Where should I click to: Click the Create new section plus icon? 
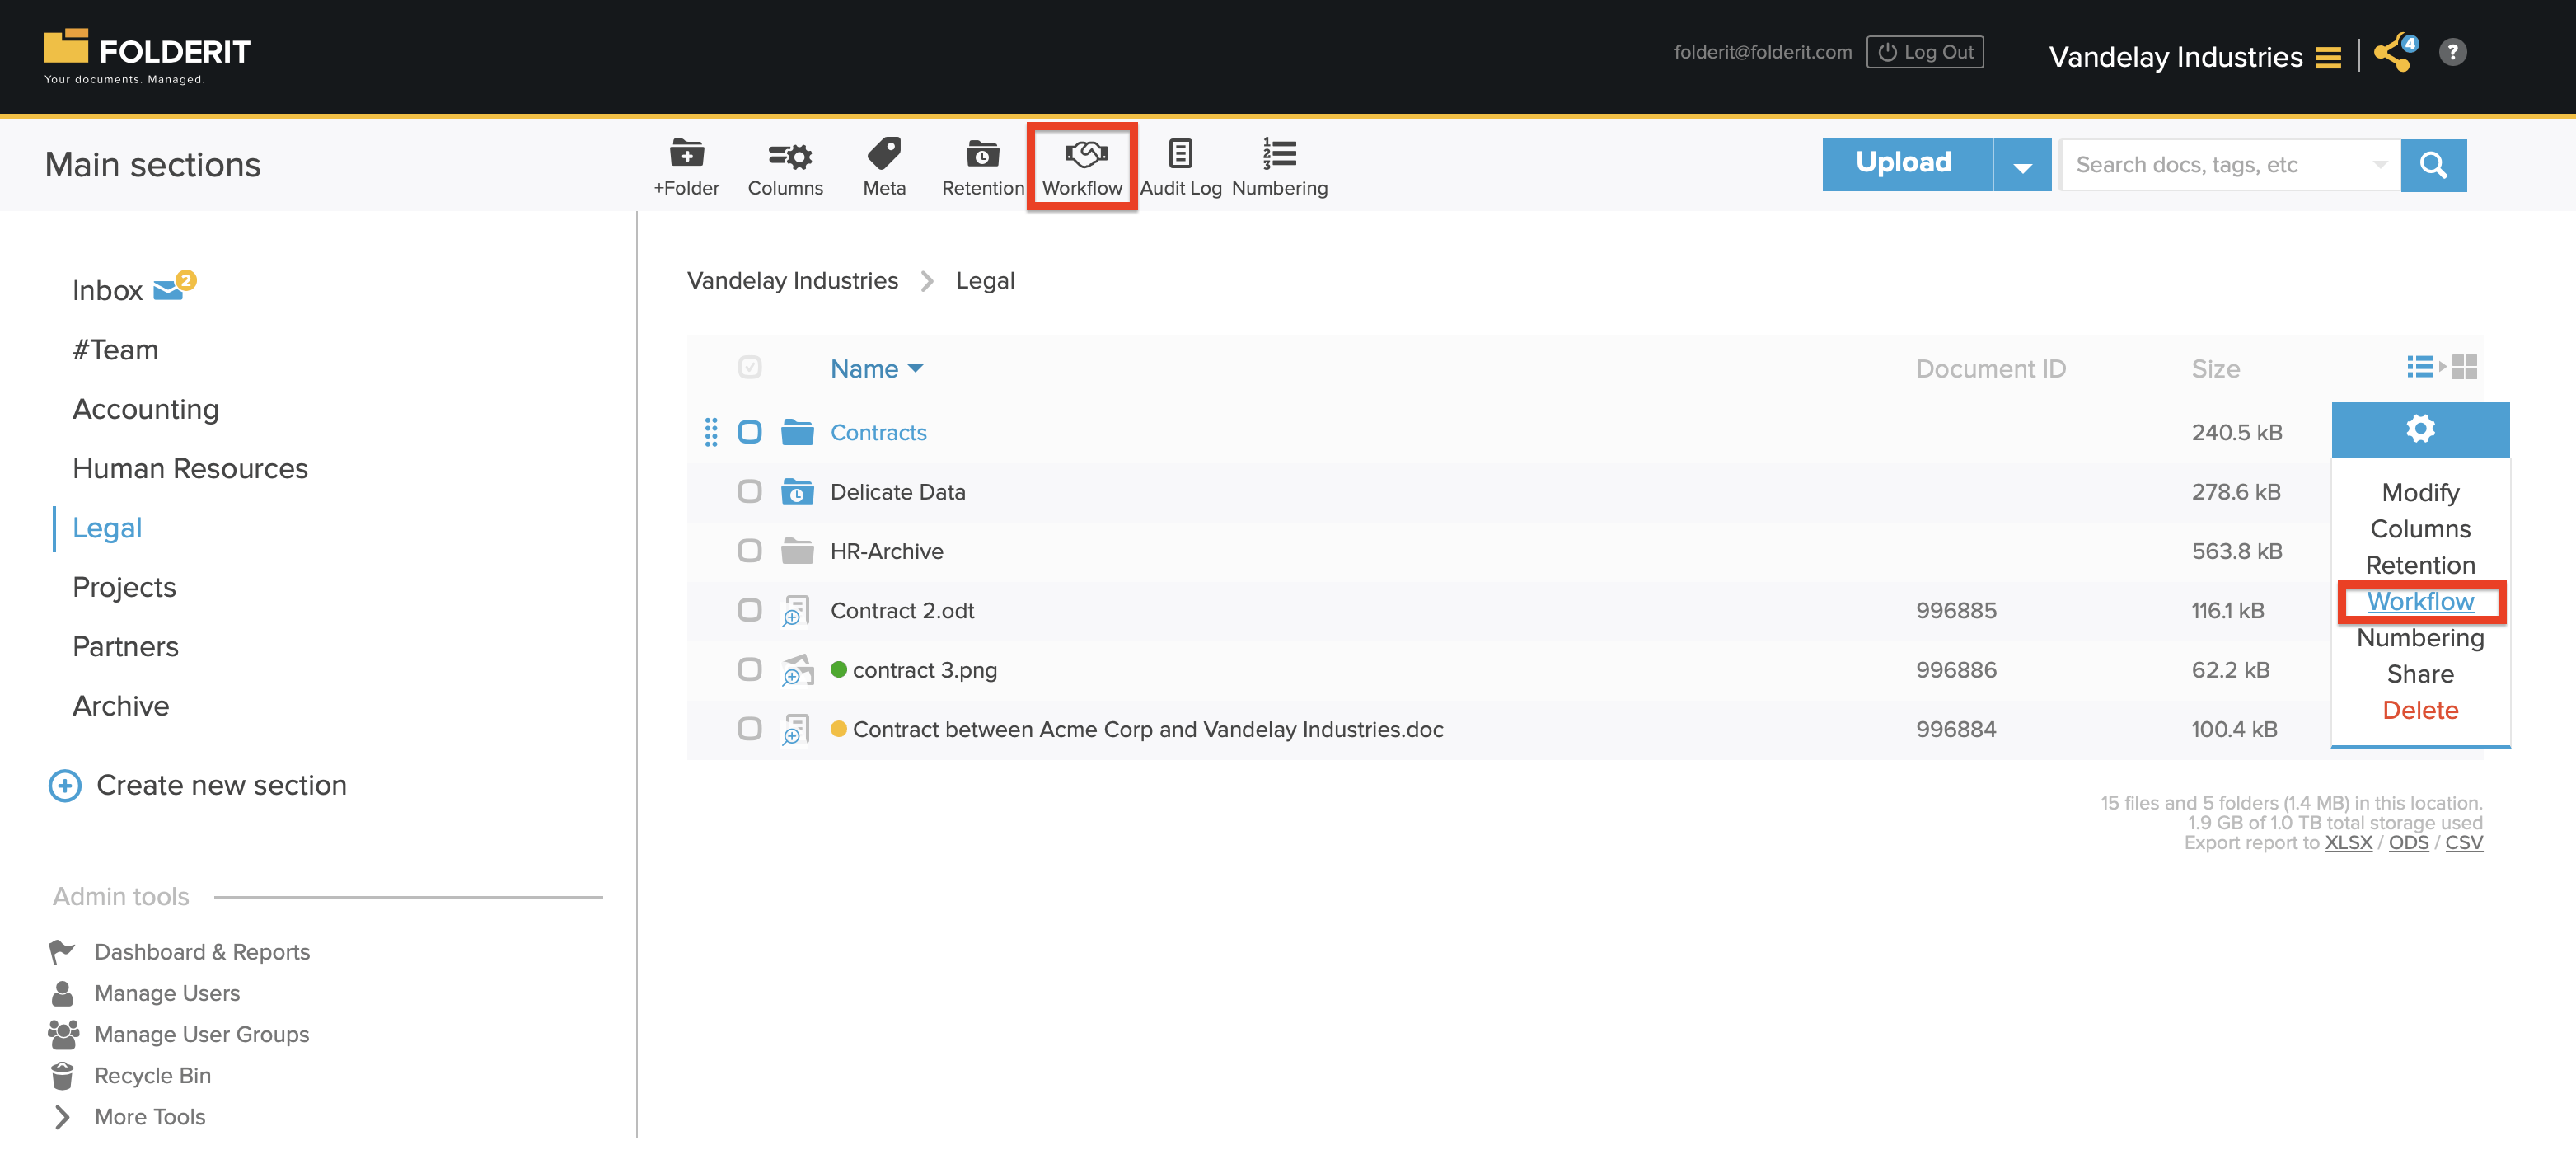(65, 786)
